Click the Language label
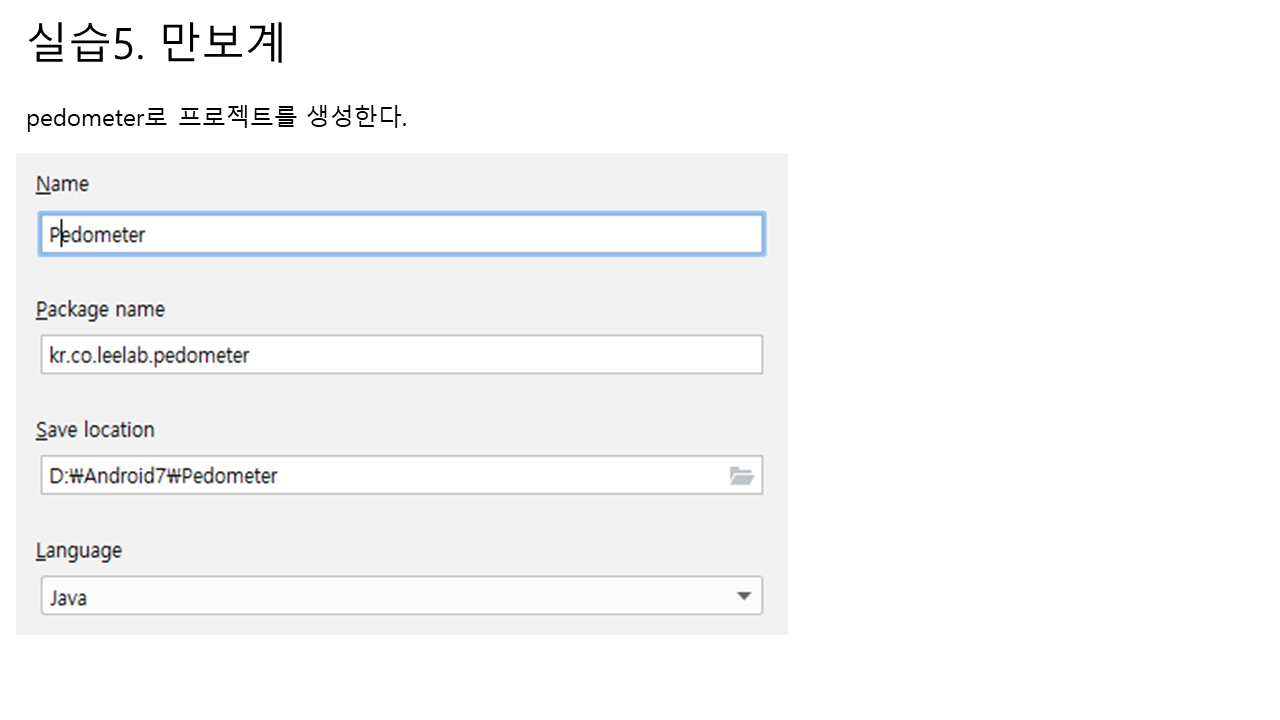 [78, 551]
